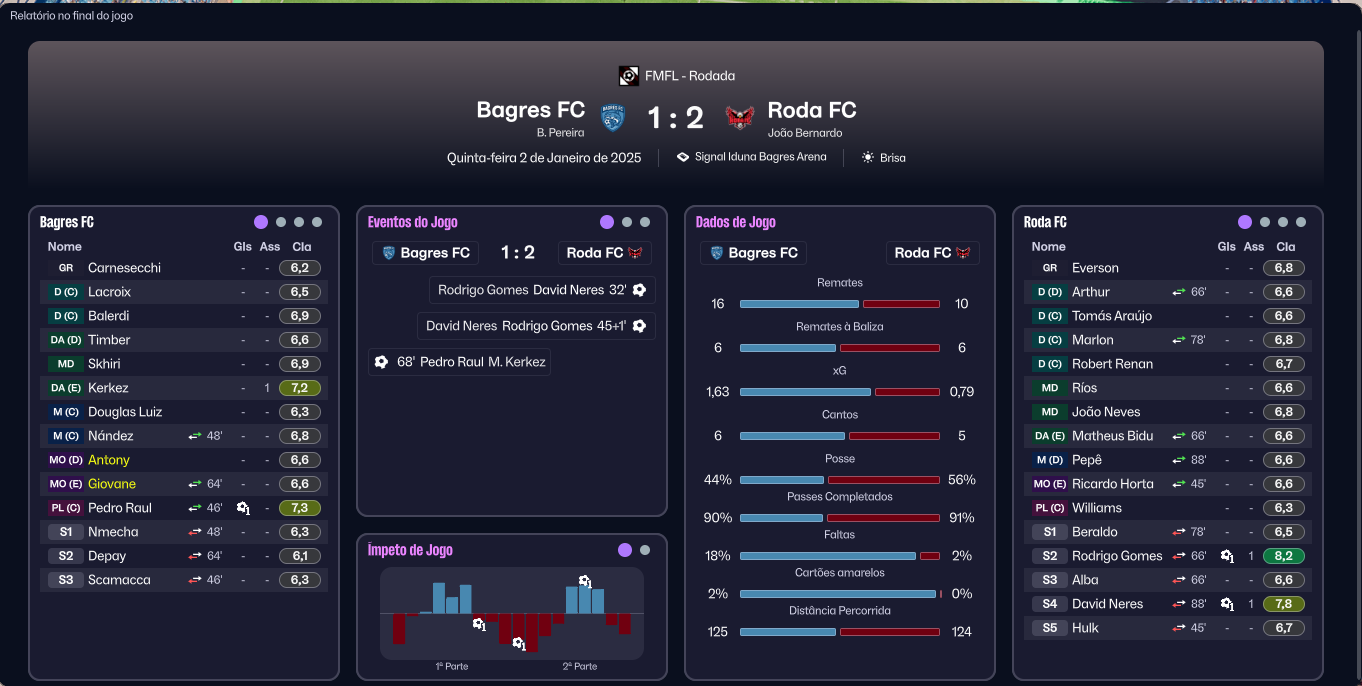Select the purple page dot in Bagres FC panel
1362x686 pixels.
click(x=261, y=222)
